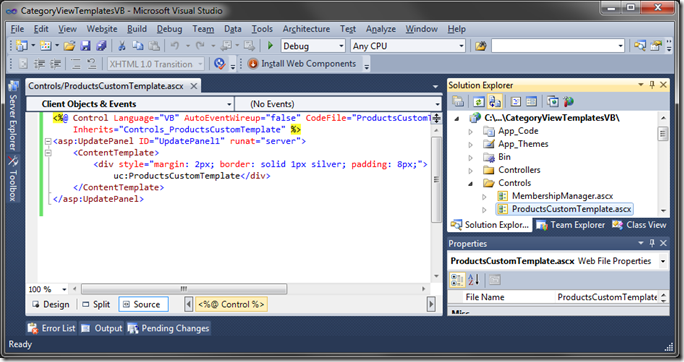The width and height of the screenshot is (684, 362).
Task: Click Install Web Components button
Action: (302, 64)
